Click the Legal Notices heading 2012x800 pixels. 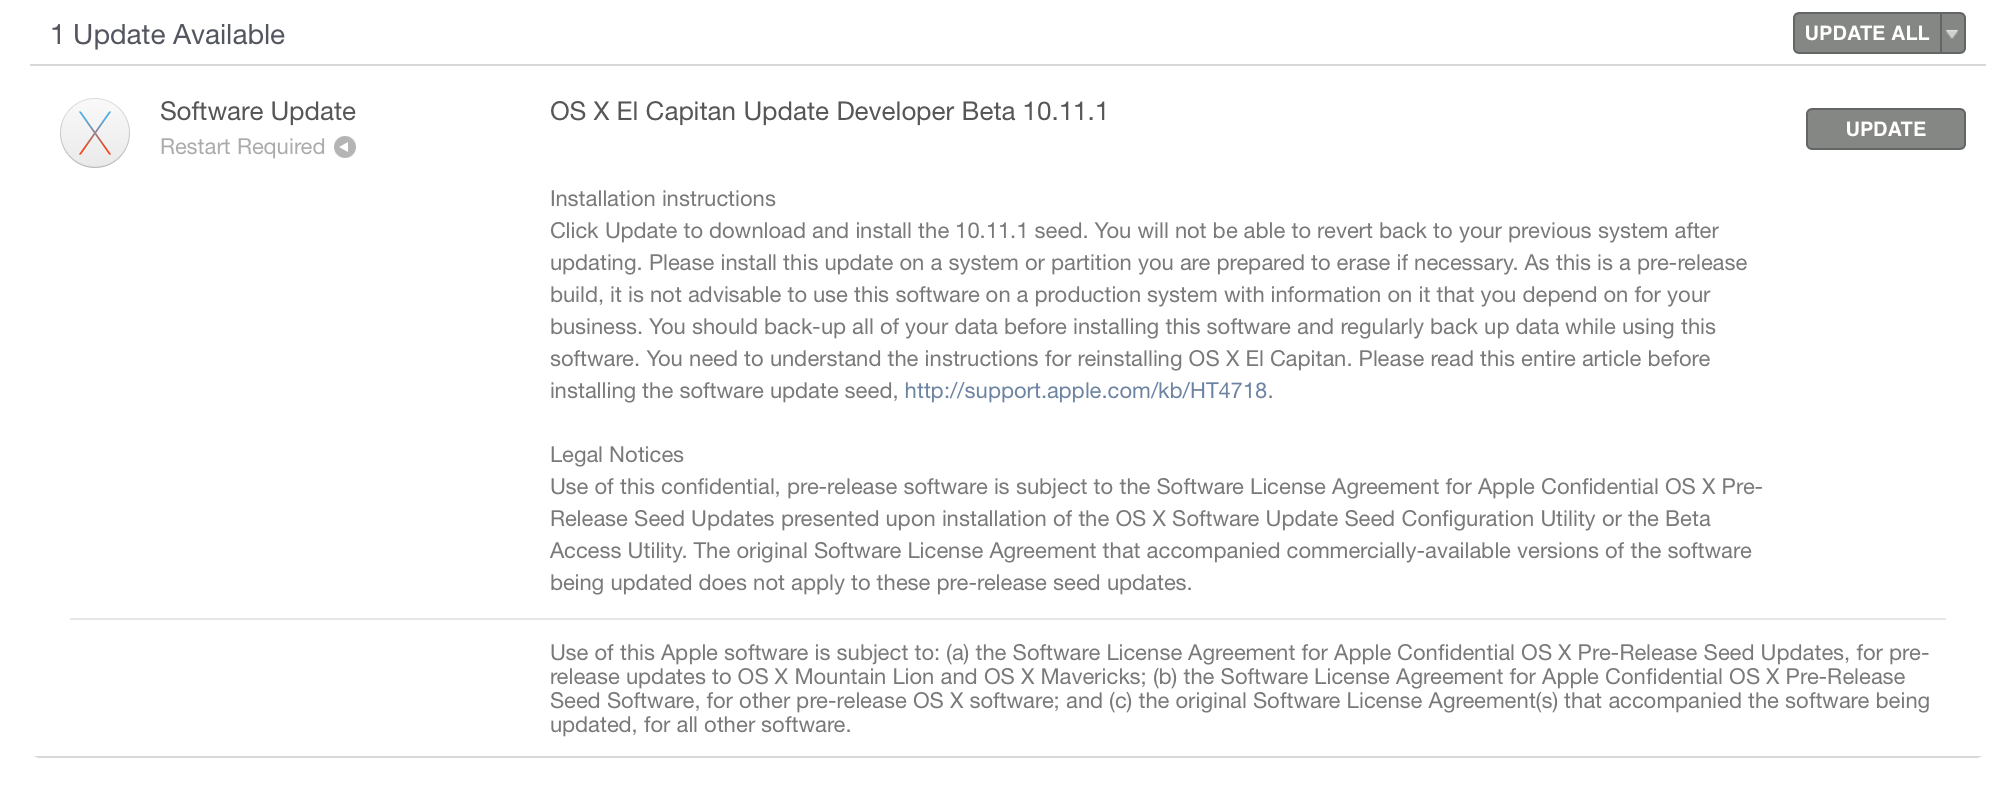[x=617, y=455]
